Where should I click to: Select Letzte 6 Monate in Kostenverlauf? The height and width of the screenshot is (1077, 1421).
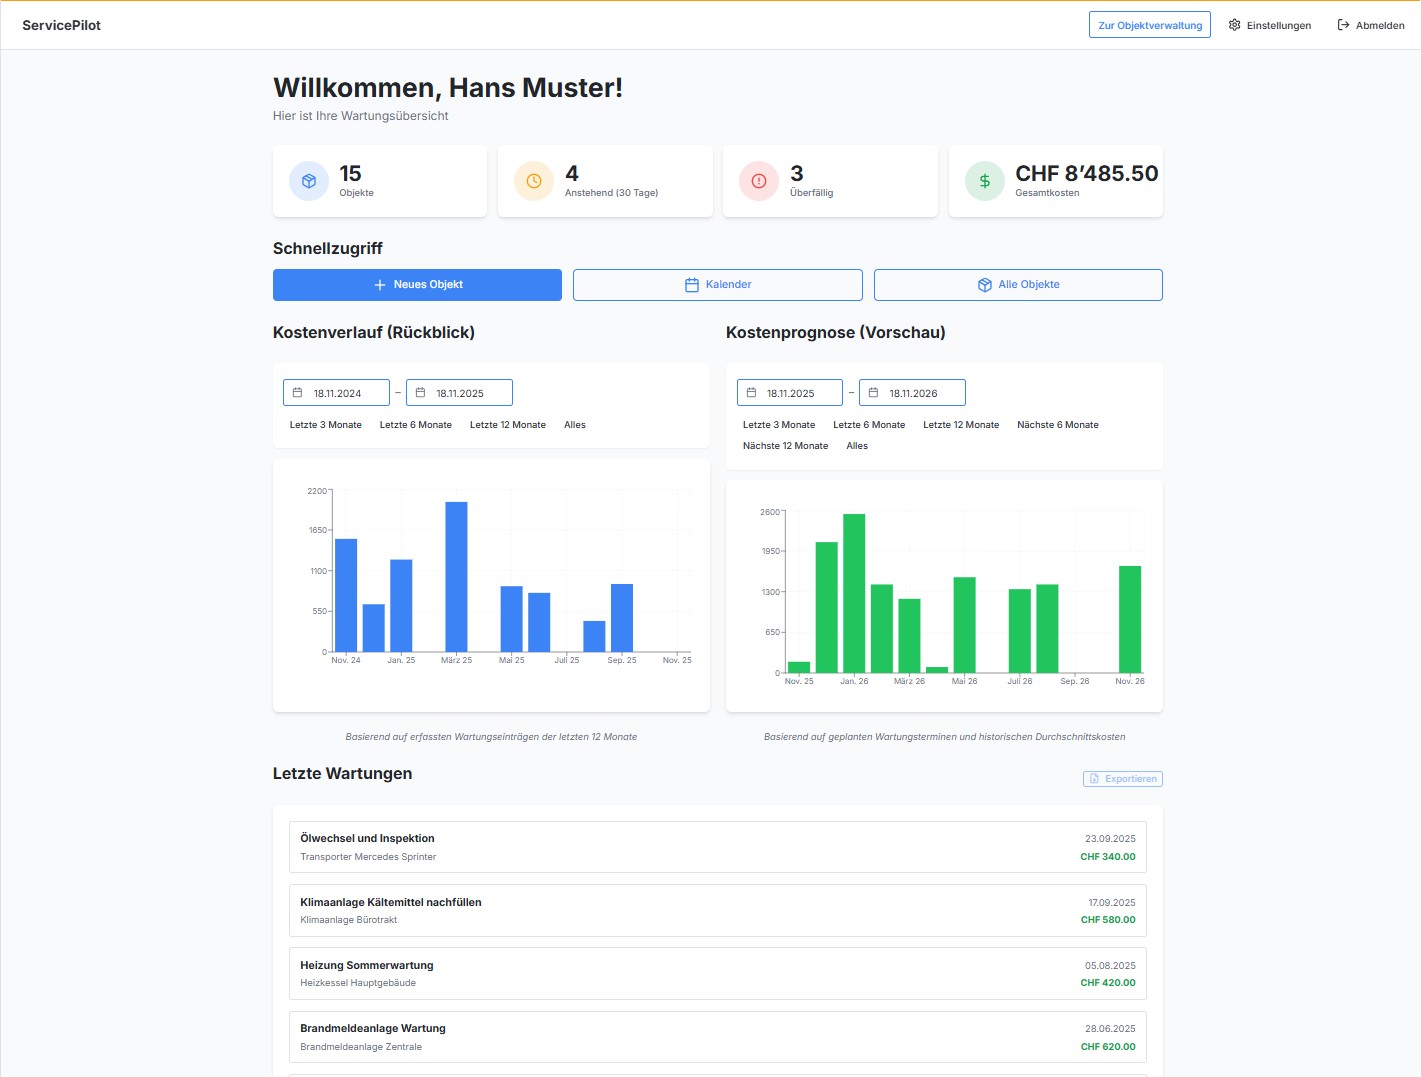click(416, 425)
